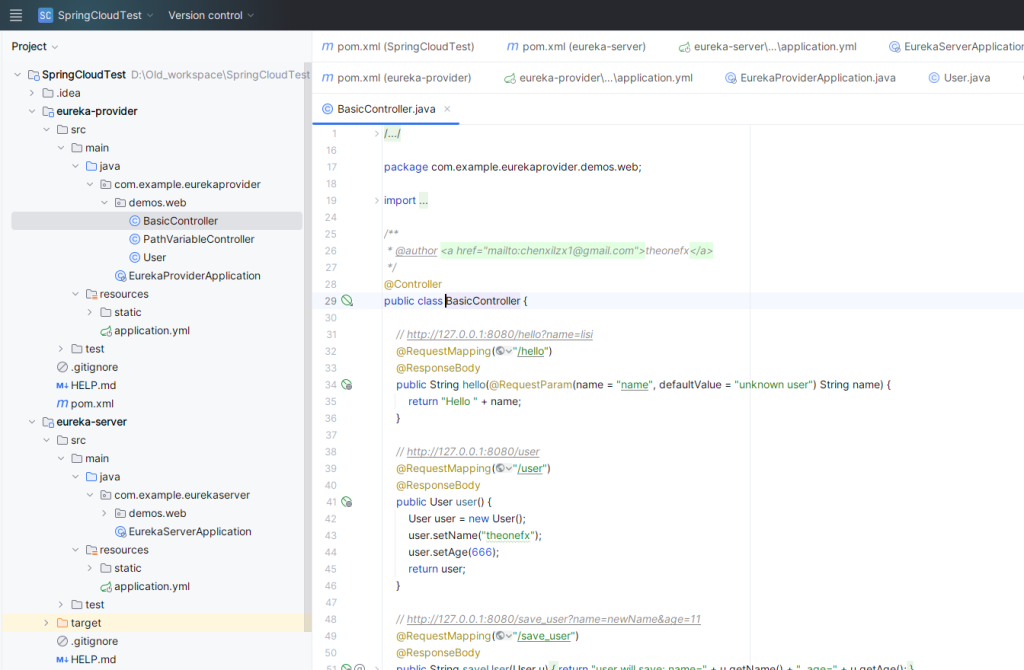
Task: Open the Version control dropdown
Action: (x=211, y=15)
